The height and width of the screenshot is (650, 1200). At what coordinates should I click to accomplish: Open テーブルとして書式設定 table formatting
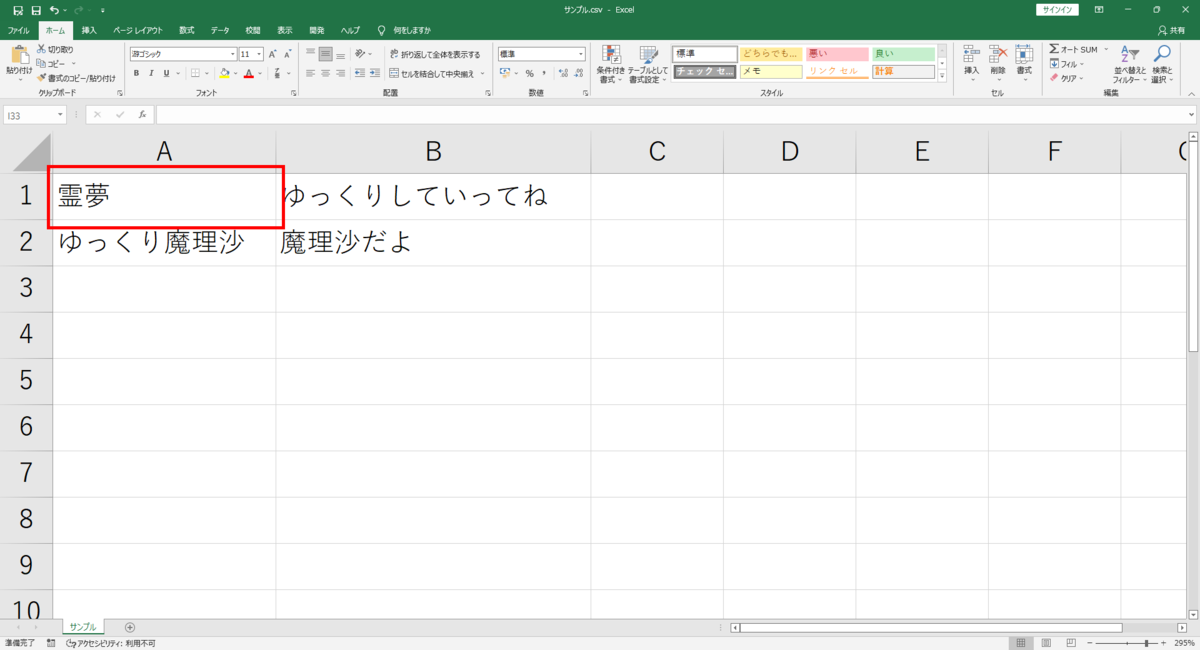(x=648, y=63)
